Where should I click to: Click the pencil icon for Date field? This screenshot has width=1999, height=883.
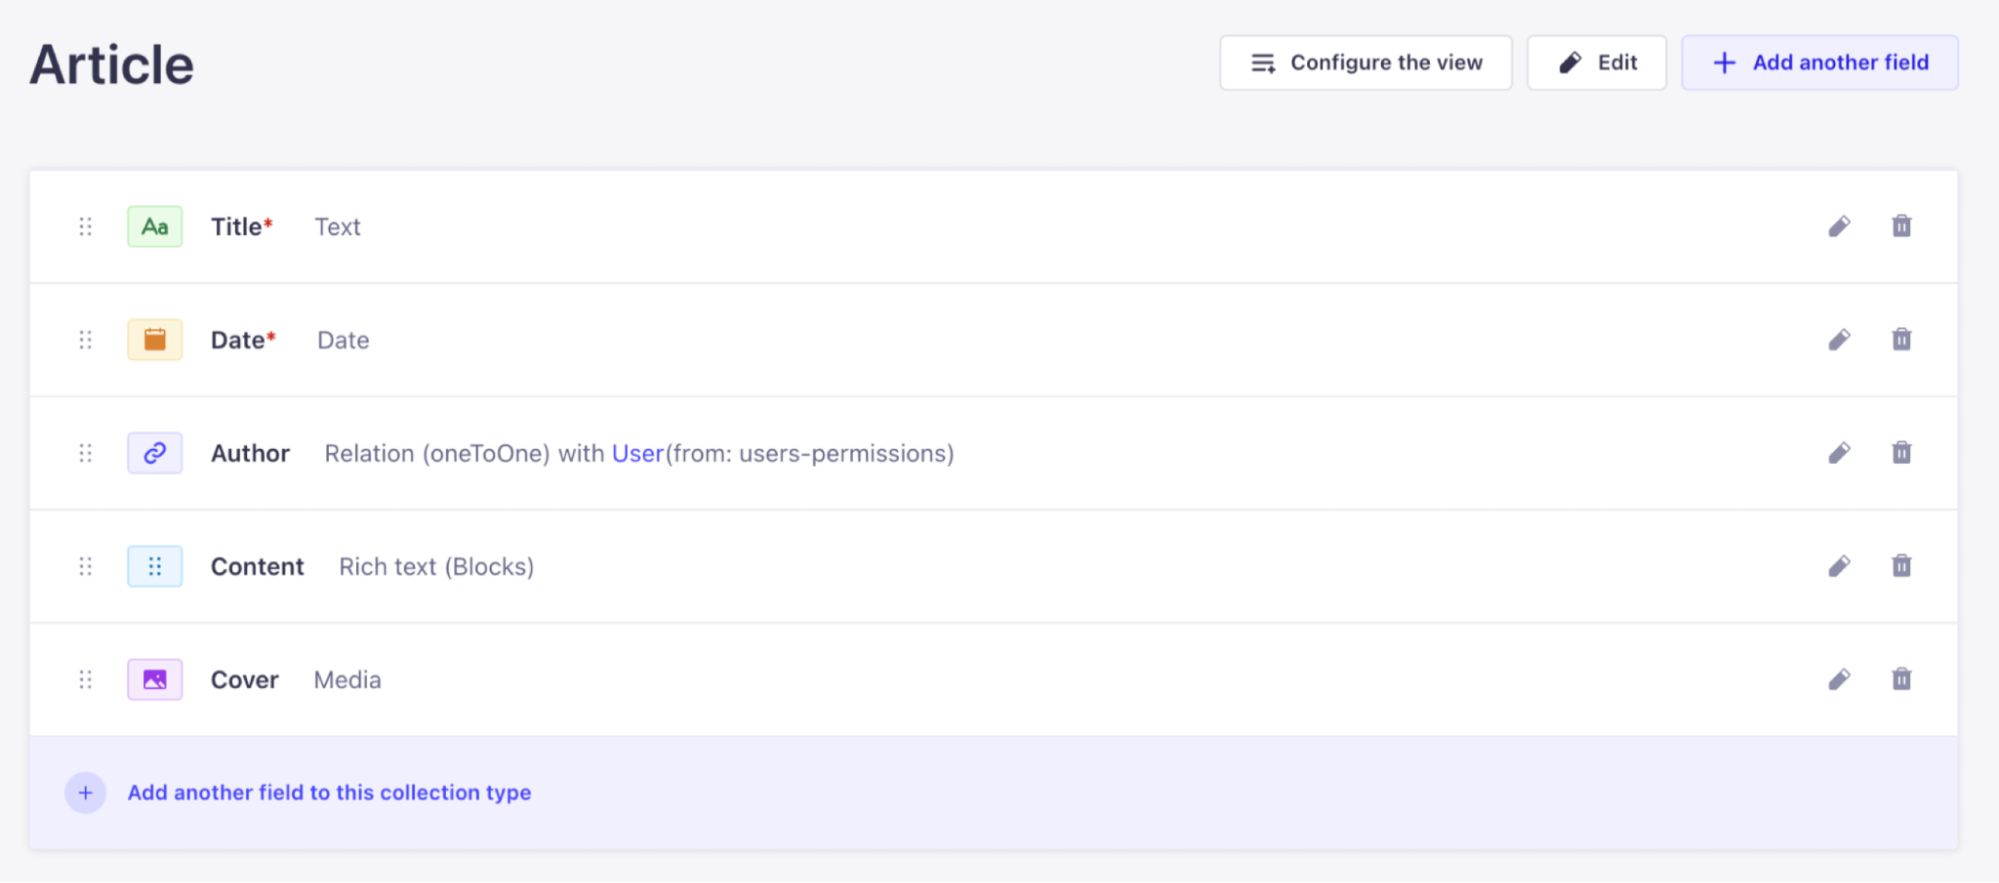1839,340
